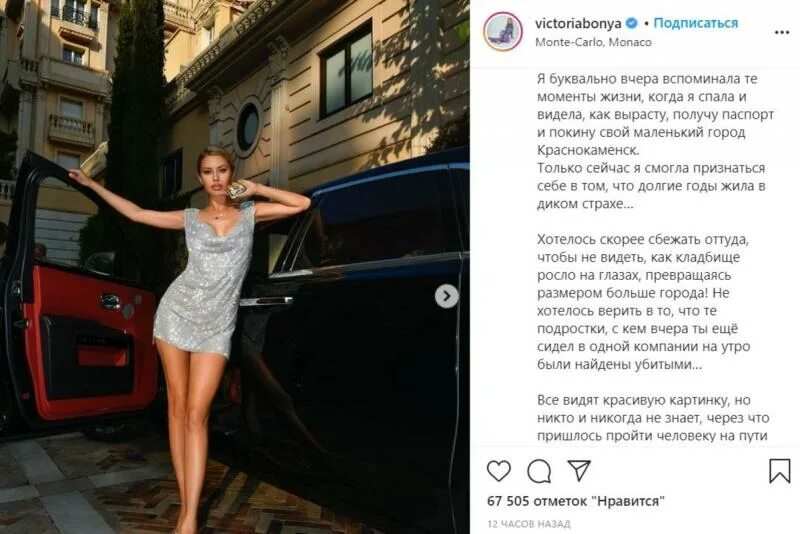Share the post via the paper plane icon
Viewport: 800px width, 534px height.
[x=579, y=470]
